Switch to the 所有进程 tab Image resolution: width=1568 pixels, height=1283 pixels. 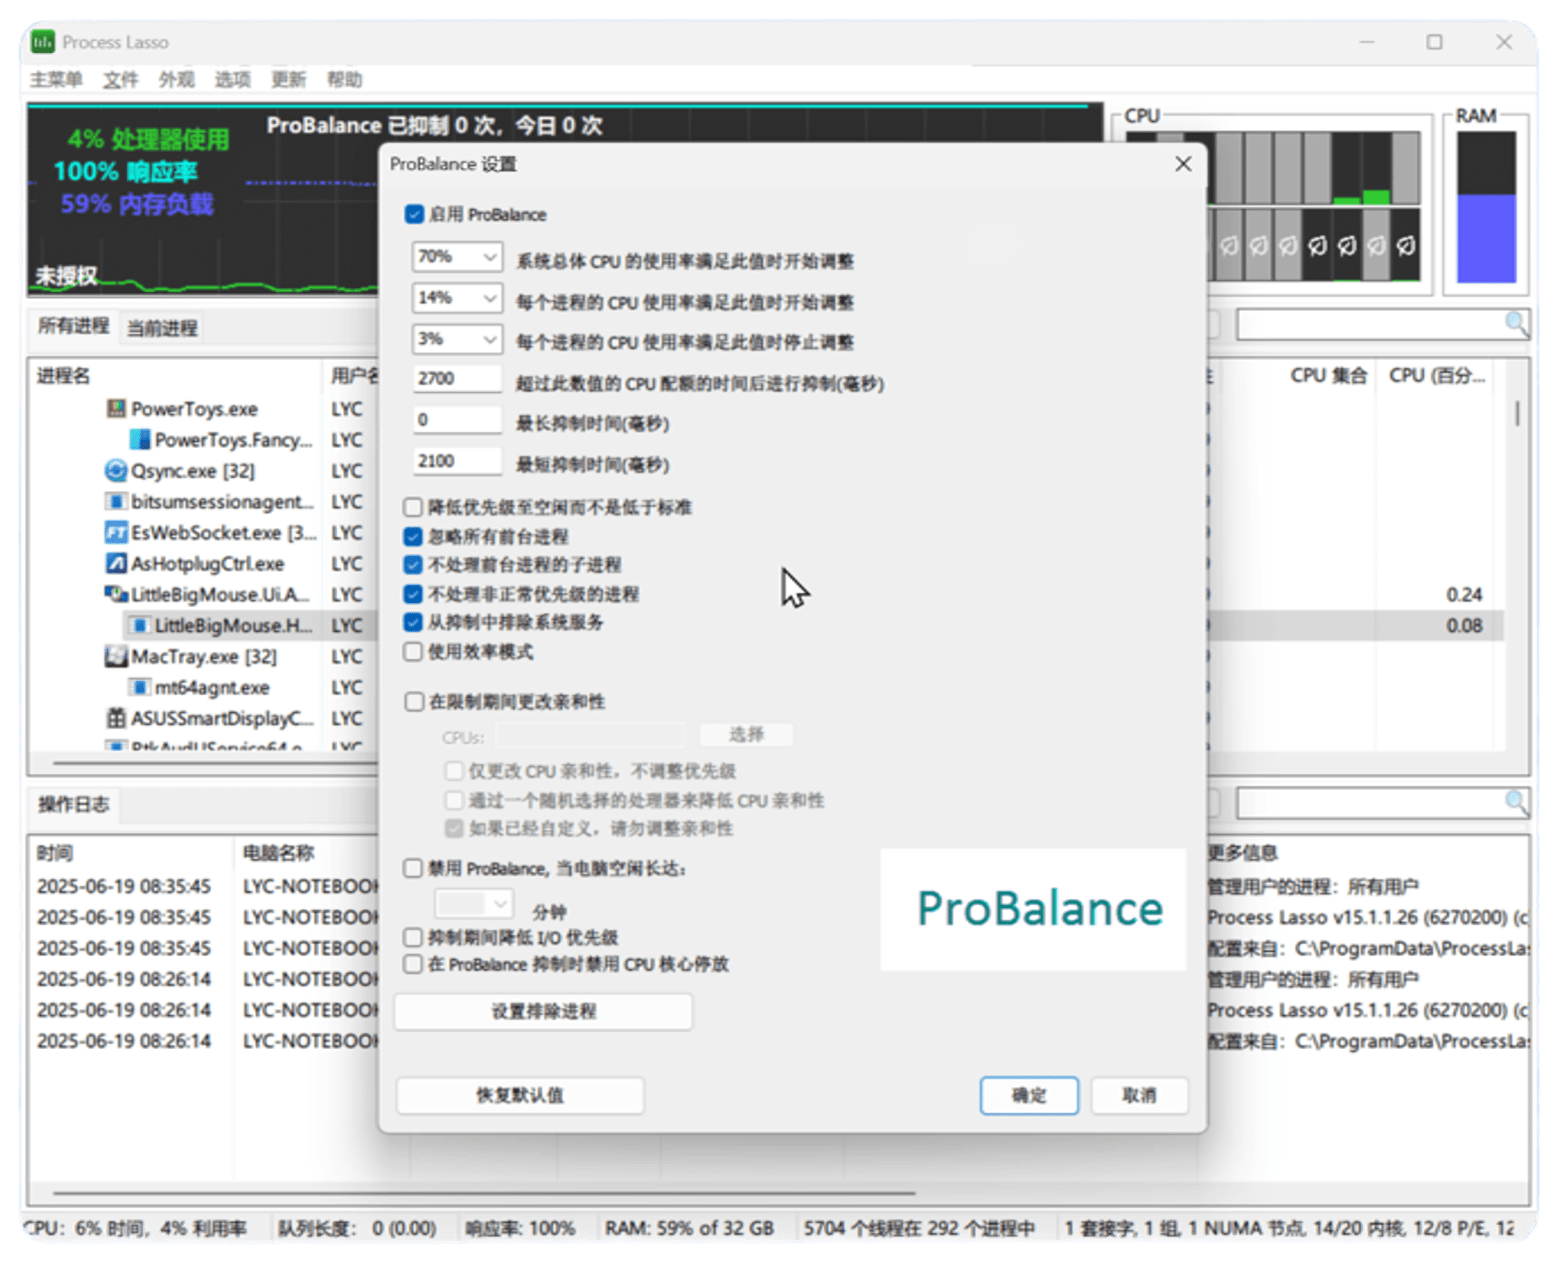pos(73,326)
